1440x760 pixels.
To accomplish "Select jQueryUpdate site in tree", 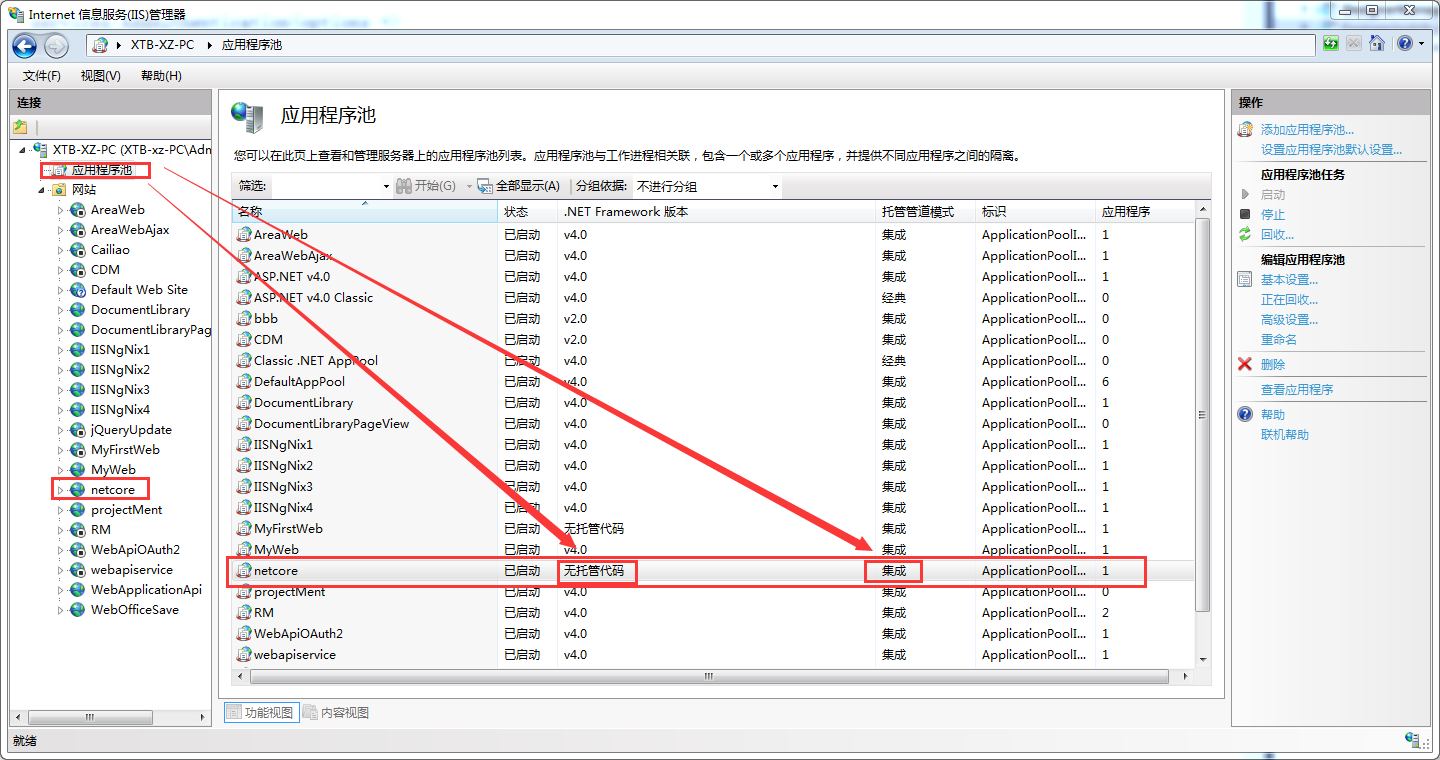I will pos(131,430).
